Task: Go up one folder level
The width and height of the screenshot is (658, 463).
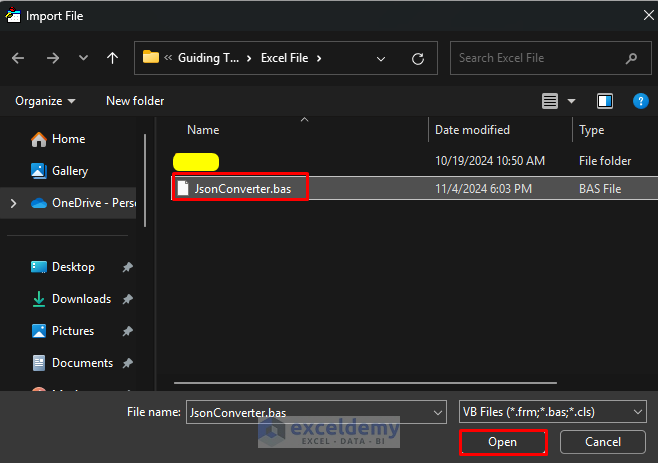Action: coord(112,58)
